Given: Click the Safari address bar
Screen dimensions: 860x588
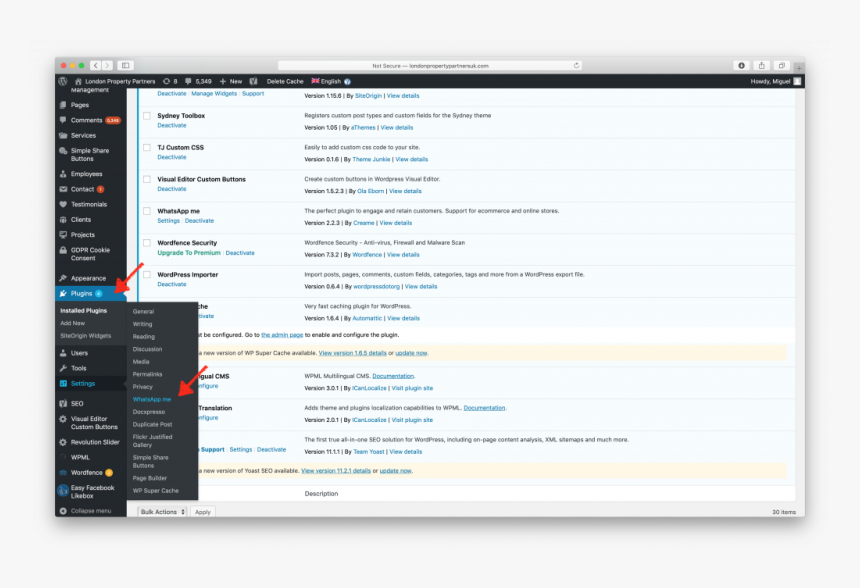Looking at the screenshot, I should 430,65.
